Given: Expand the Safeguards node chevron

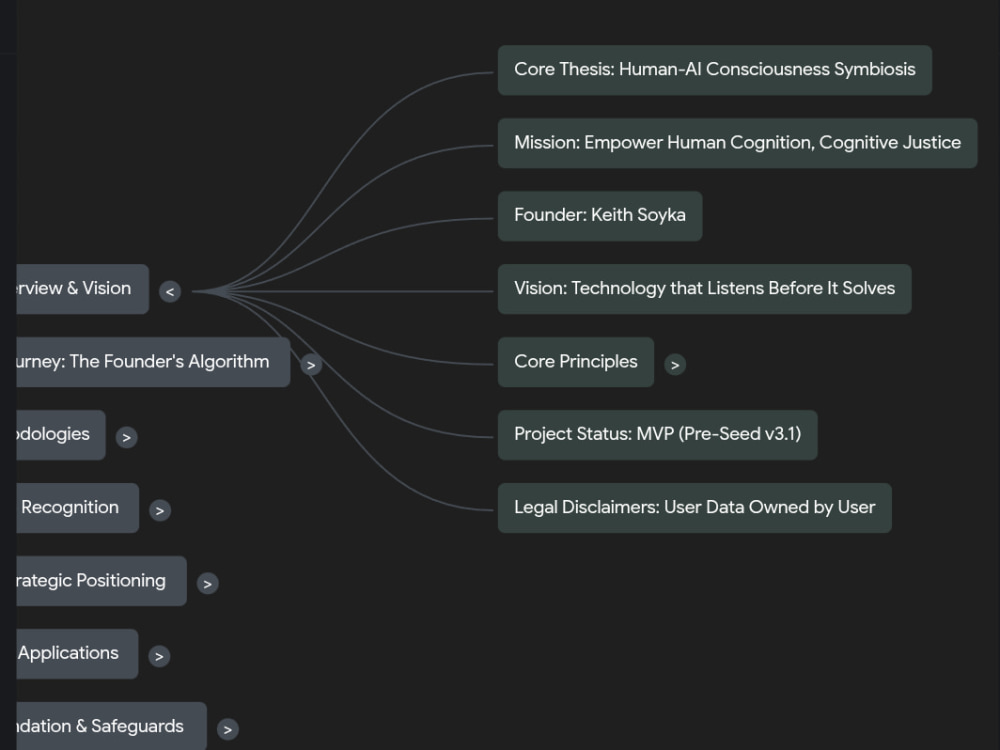Looking at the screenshot, I should tap(228, 729).
